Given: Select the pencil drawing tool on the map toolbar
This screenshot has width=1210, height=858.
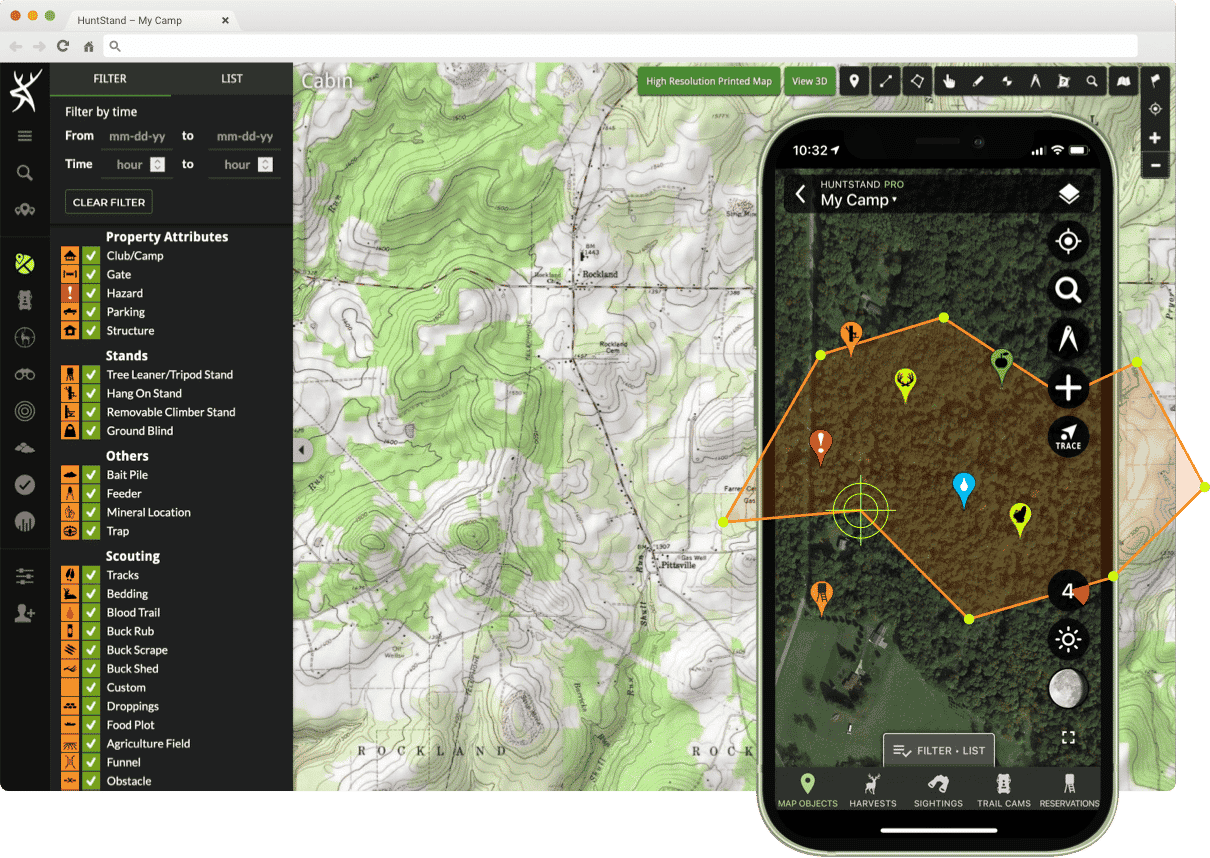Looking at the screenshot, I should coord(977,81).
